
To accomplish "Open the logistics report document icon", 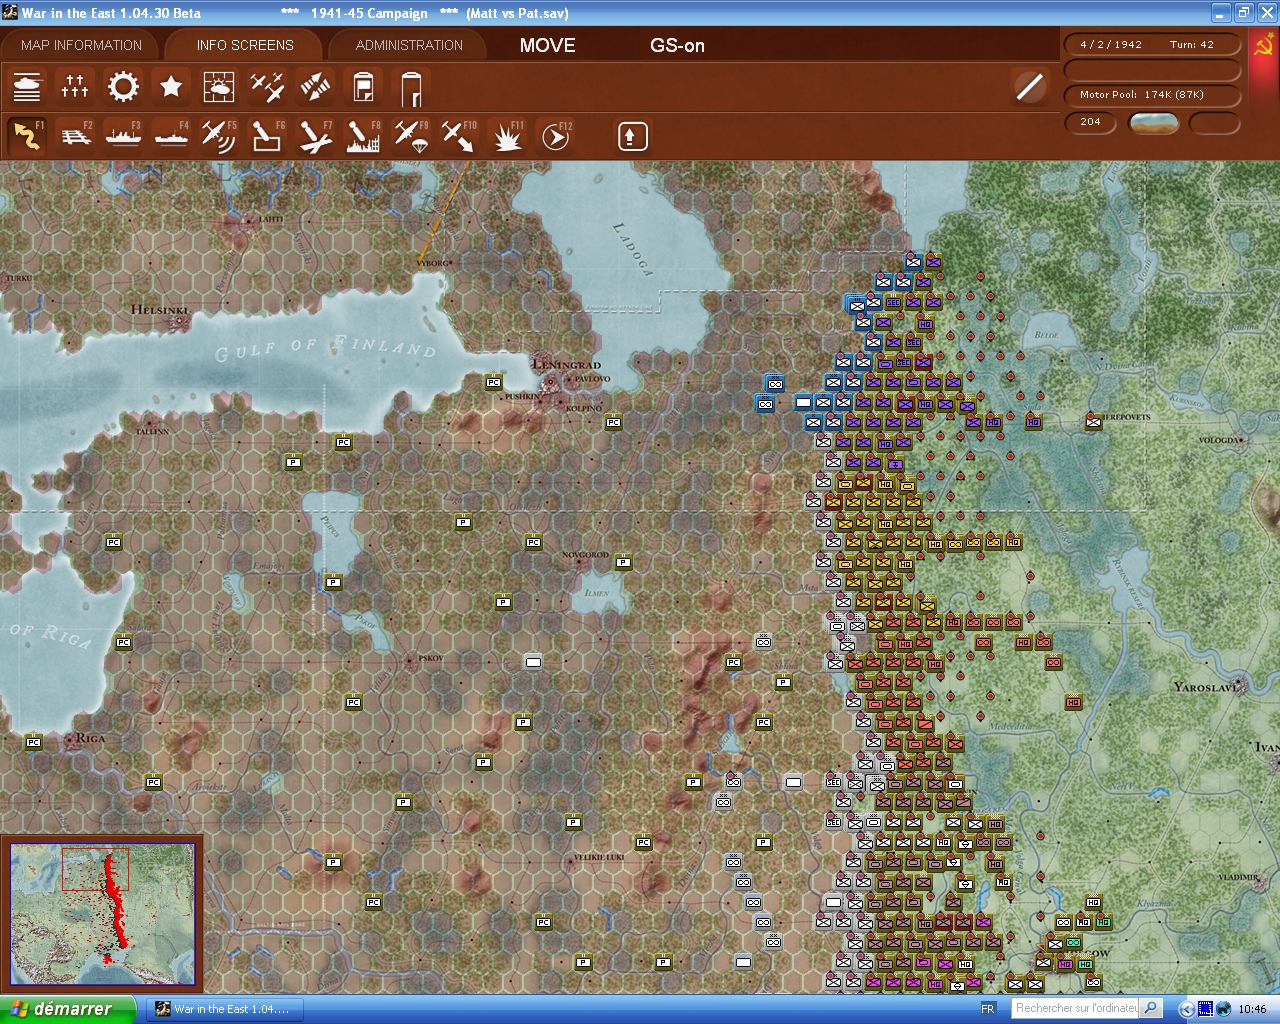I will 363,87.
